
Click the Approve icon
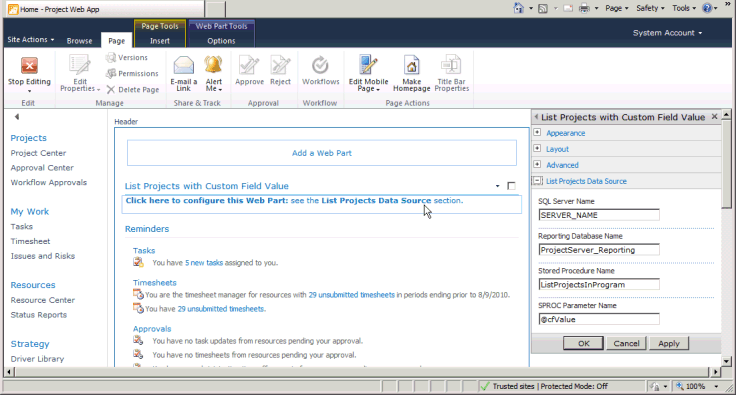(x=249, y=65)
